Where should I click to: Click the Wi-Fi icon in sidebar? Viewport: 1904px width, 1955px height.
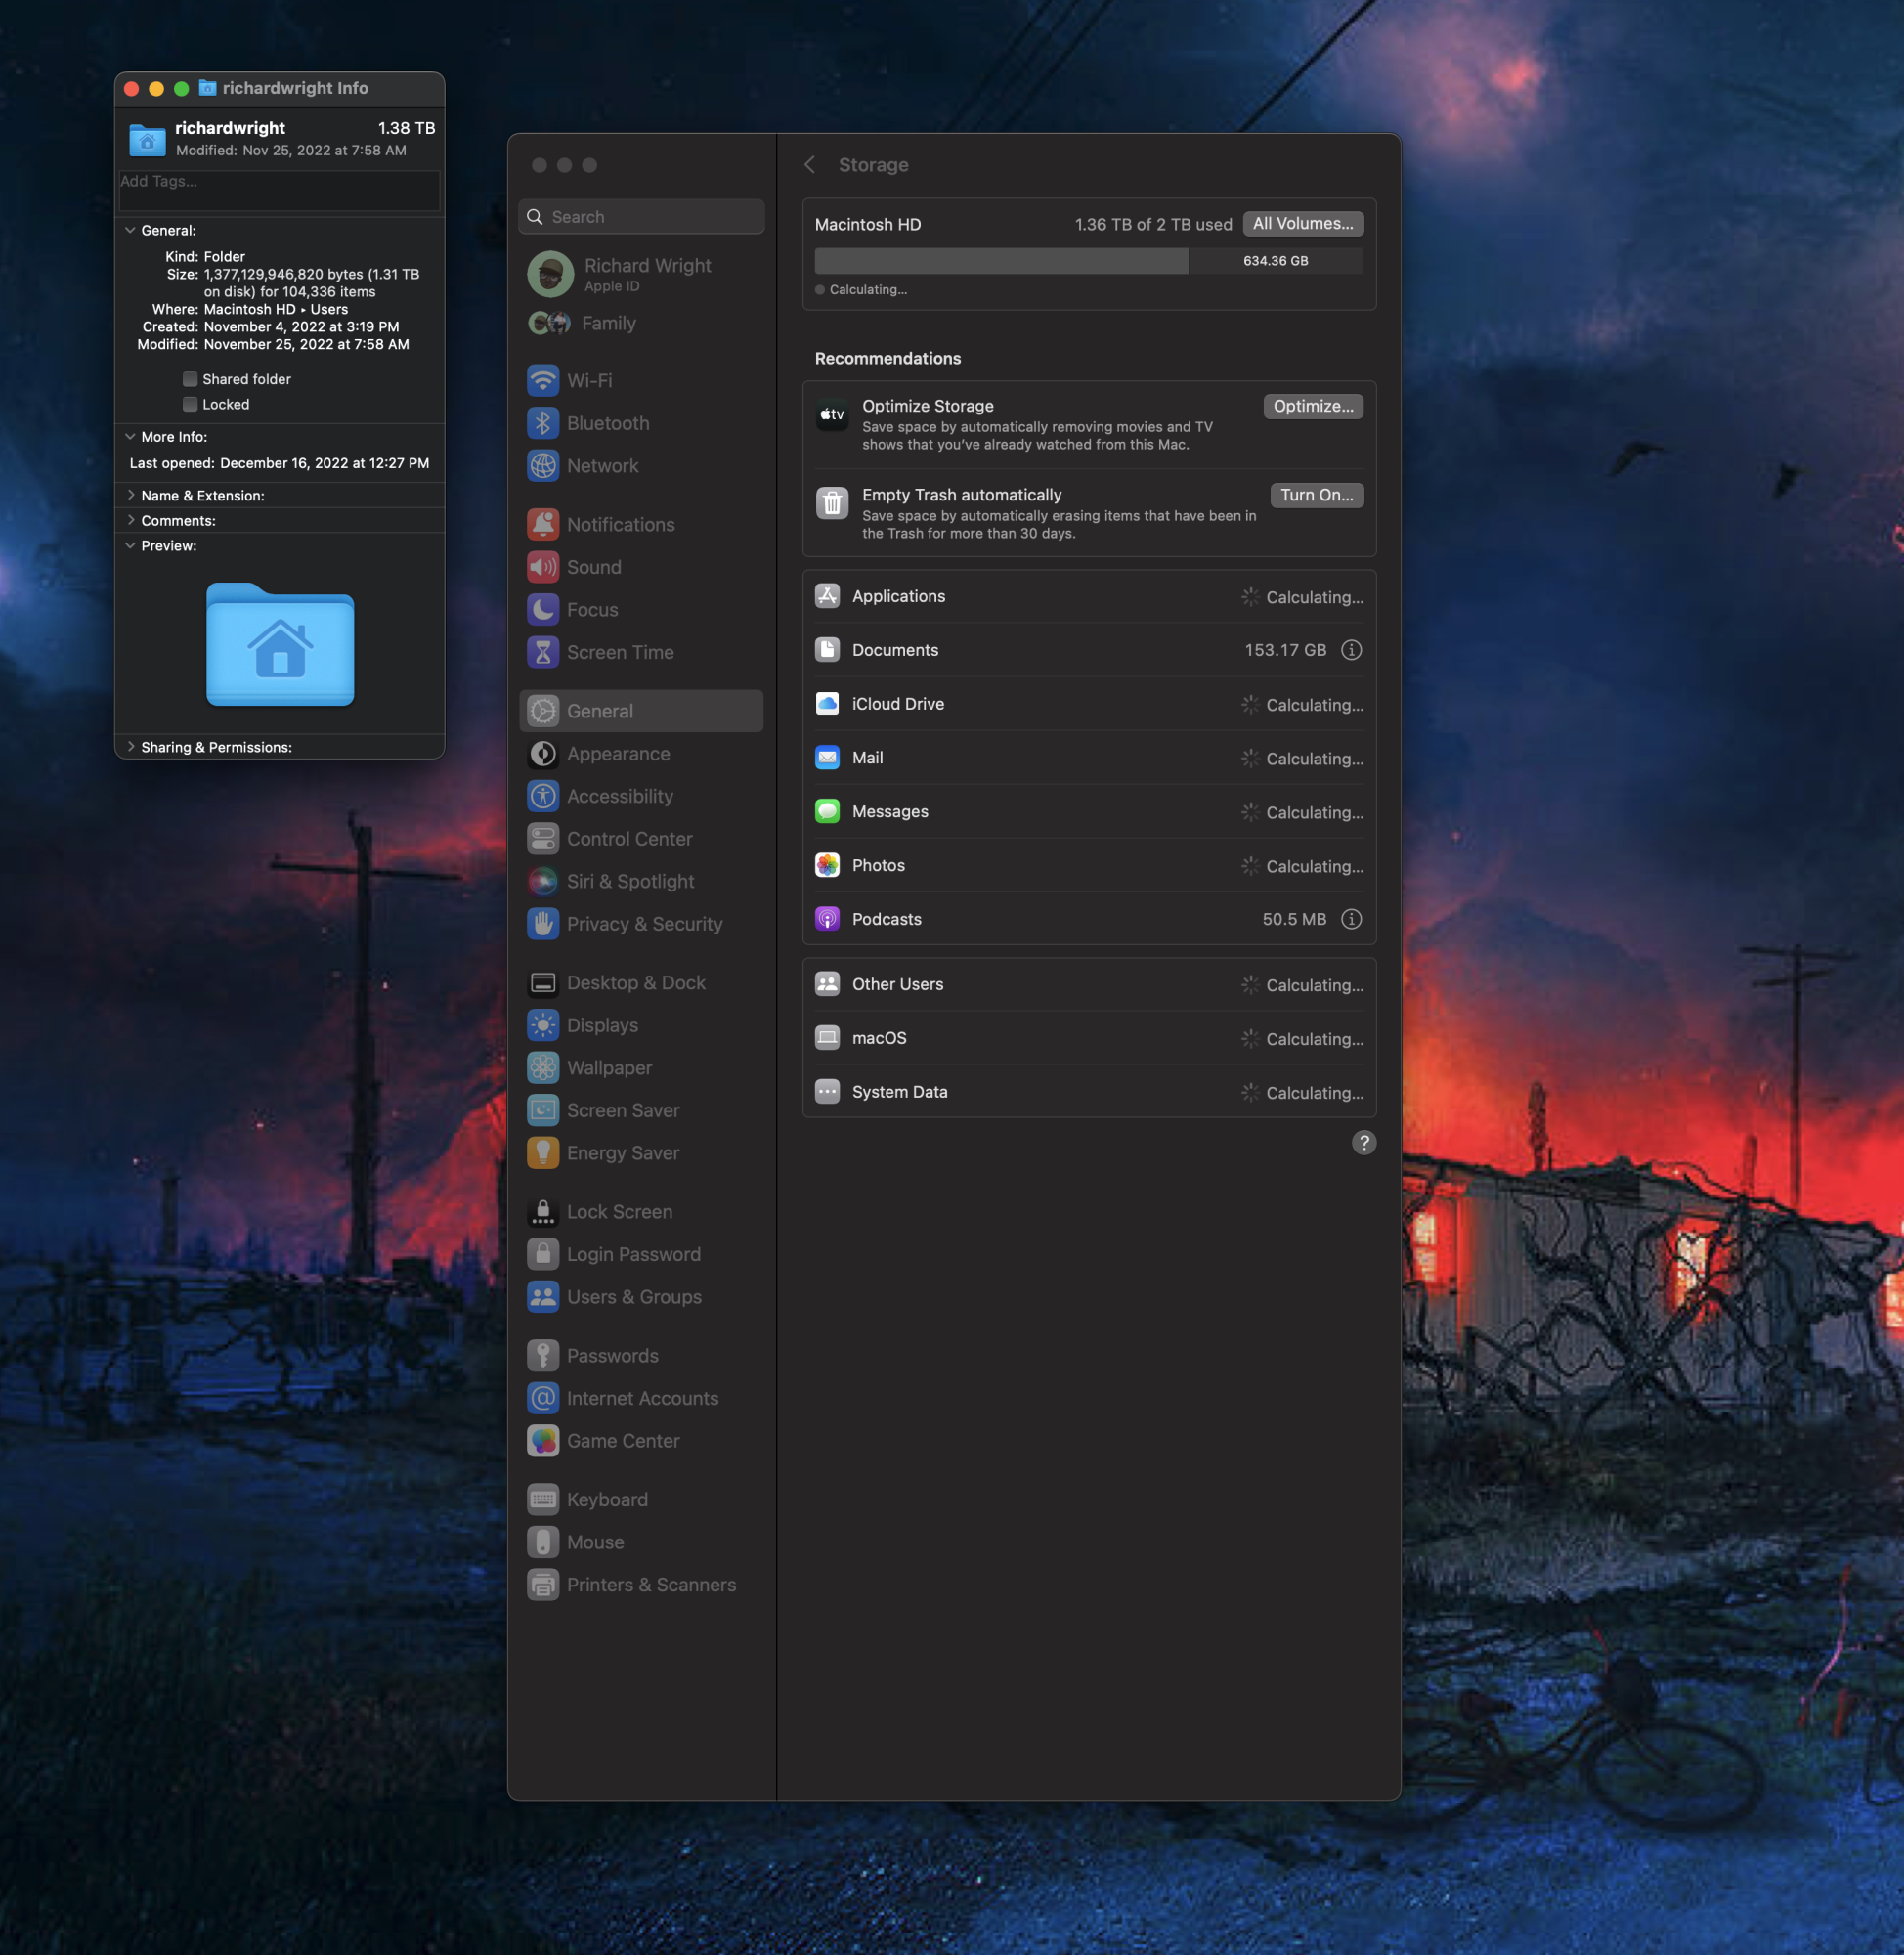coord(543,380)
